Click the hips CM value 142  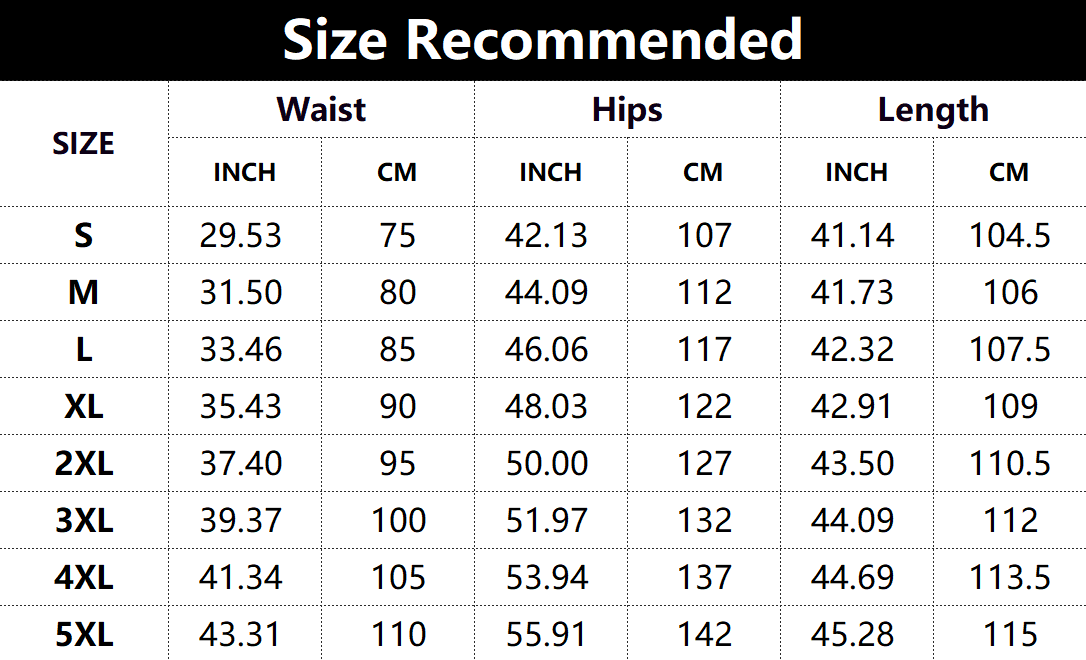pyautogui.click(x=704, y=635)
